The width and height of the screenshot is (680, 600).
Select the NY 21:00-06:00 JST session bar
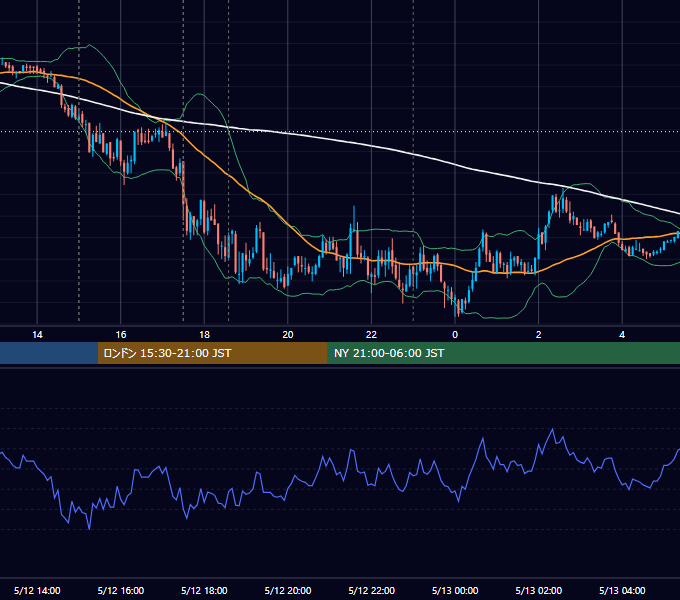pos(503,353)
